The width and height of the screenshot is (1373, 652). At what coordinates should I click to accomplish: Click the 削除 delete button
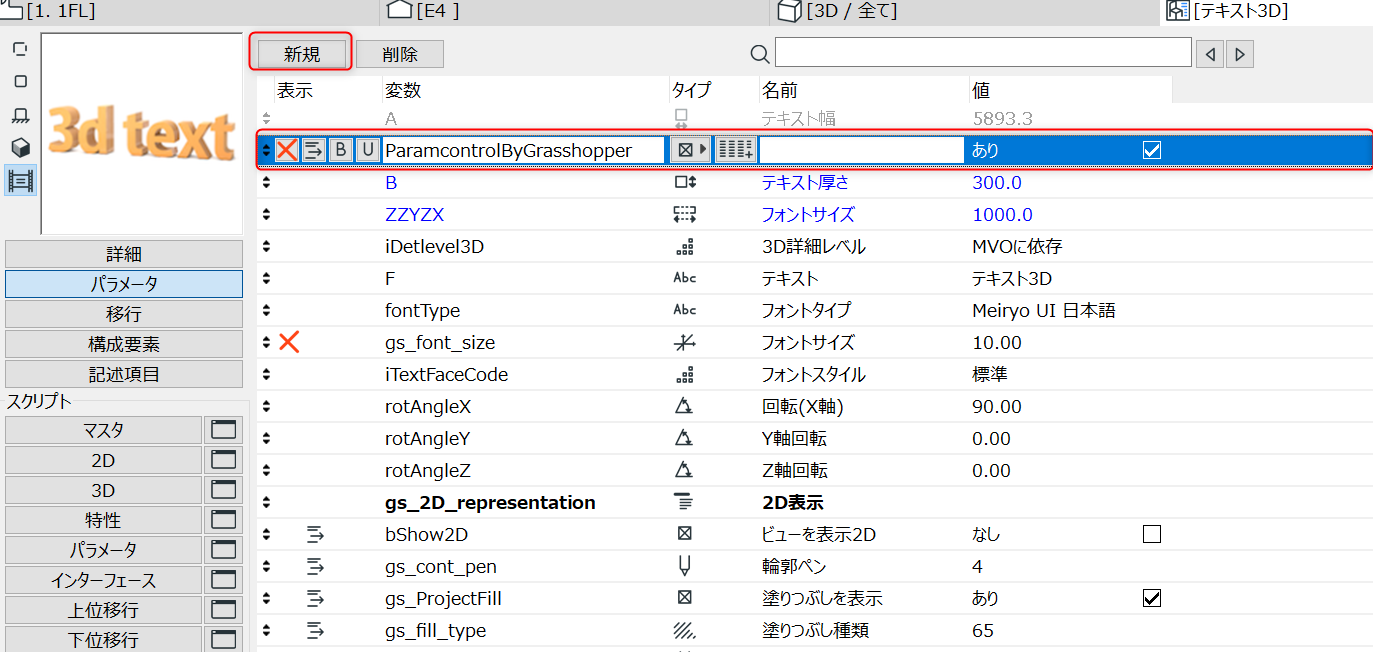(x=400, y=54)
